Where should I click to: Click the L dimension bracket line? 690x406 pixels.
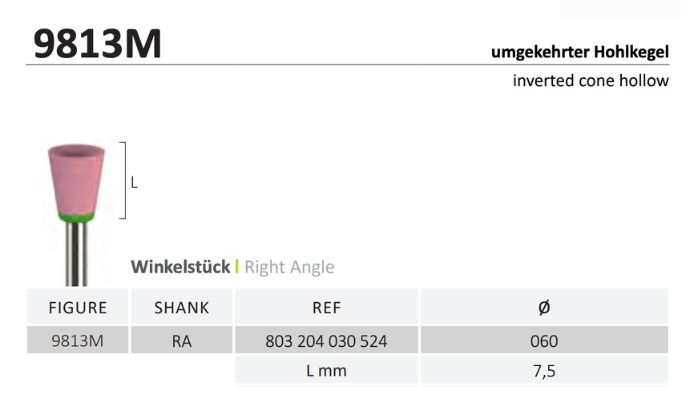click(x=124, y=180)
